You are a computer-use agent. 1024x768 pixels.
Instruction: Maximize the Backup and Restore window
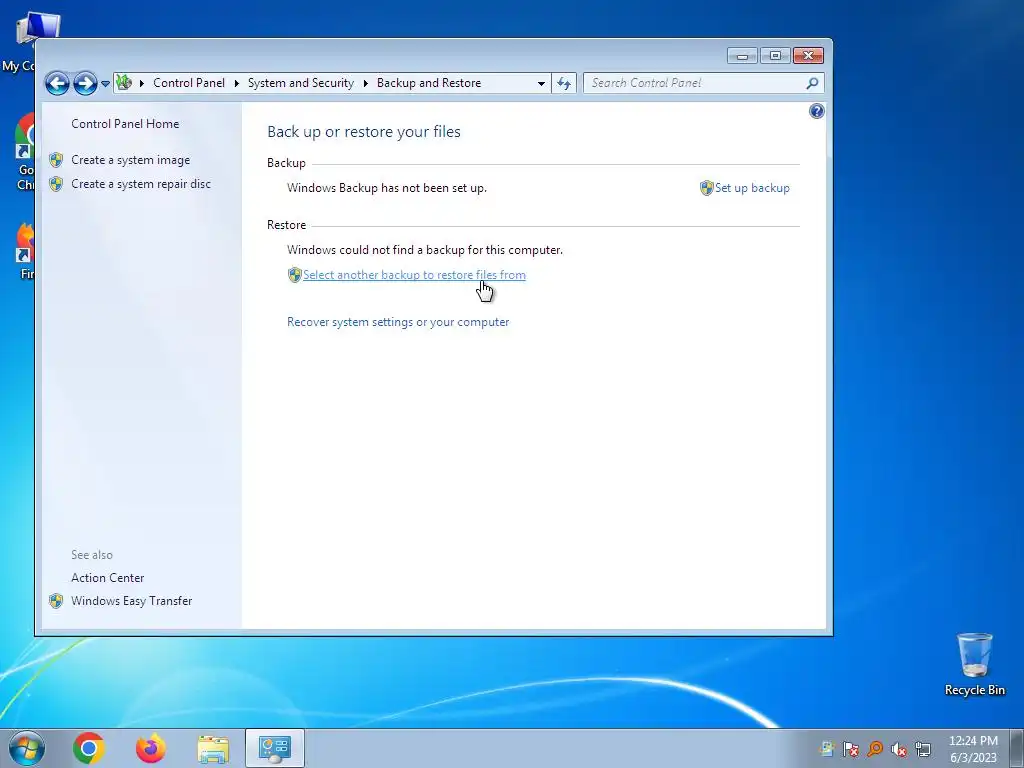pyautogui.click(x=775, y=56)
